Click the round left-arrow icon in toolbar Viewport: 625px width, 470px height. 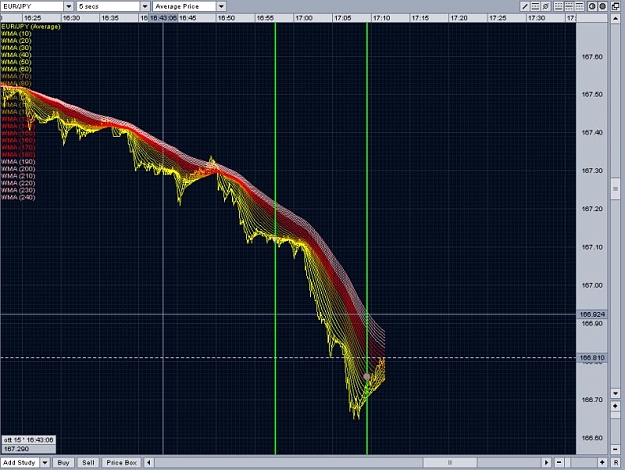click(592, 6)
